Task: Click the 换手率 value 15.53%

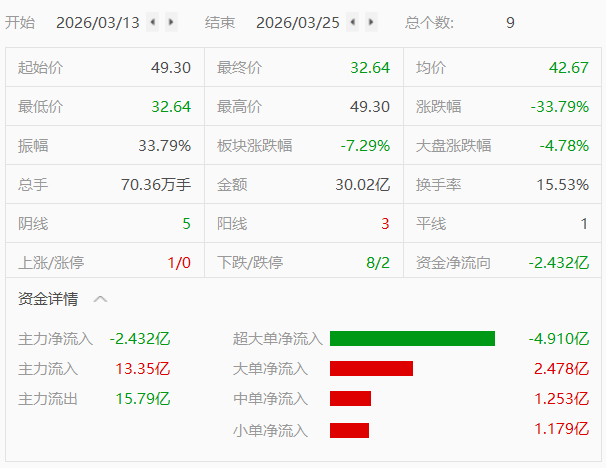Action: point(563,185)
